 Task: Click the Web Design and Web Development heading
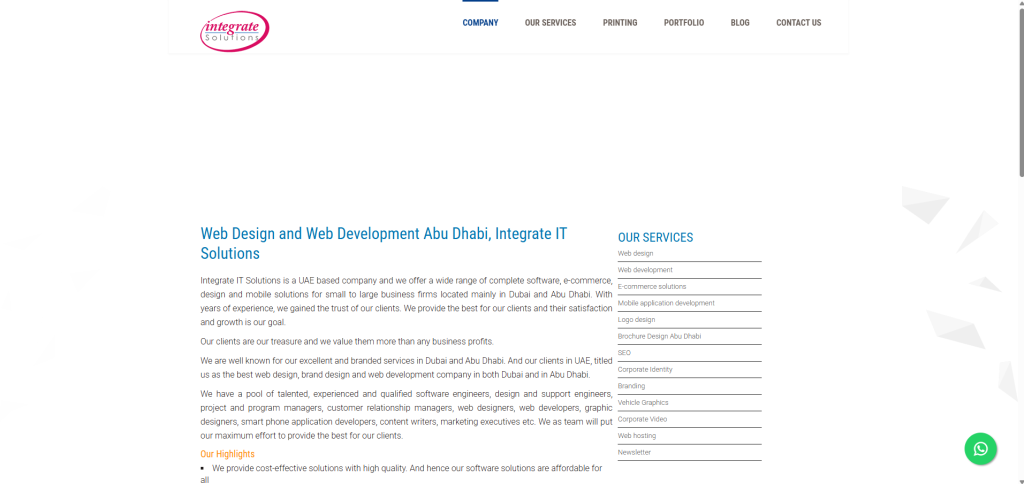[383, 243]
